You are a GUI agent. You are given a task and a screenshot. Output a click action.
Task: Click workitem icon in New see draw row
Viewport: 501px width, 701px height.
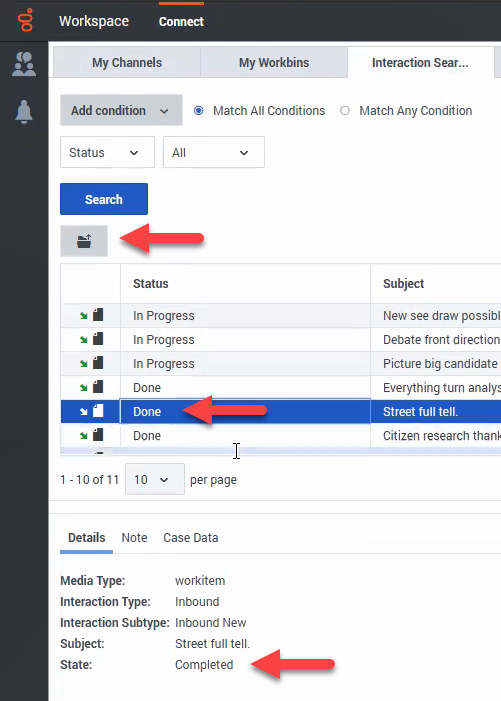click(98, 315)
